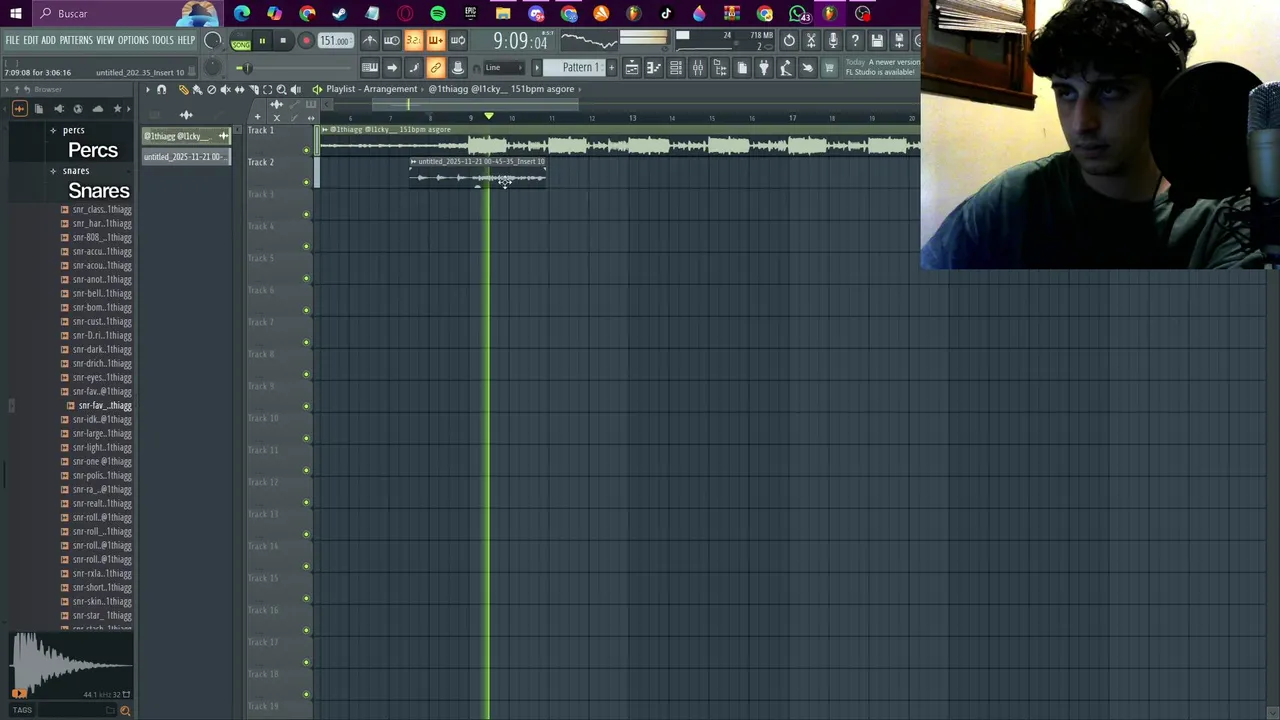This screenshot has width=1280, height=720.
Task: Toggle wait for input before recording
Action: click(x=391, y=40)
